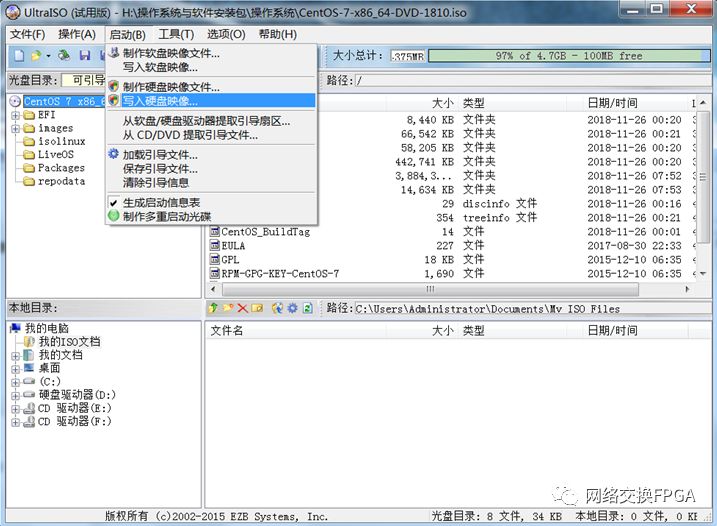Image resolution: width=717 pixels, height=526 pixels.
Task: Click the CD icon beside CentOS 7 x86 root
Action: point(15,101)
